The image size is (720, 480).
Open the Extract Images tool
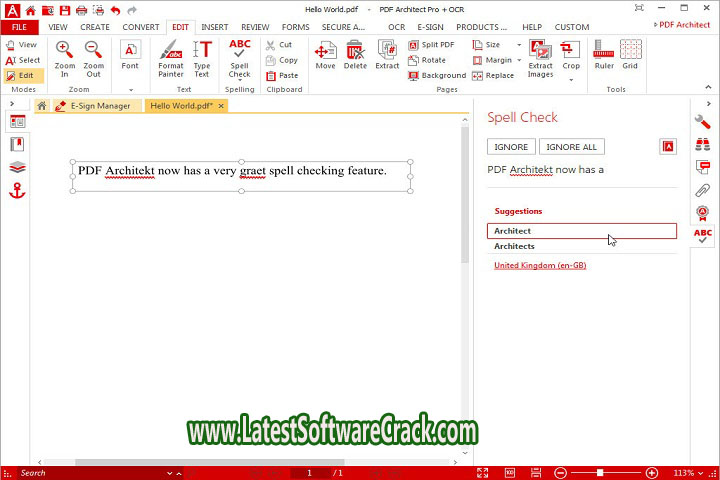pos(540,58)
